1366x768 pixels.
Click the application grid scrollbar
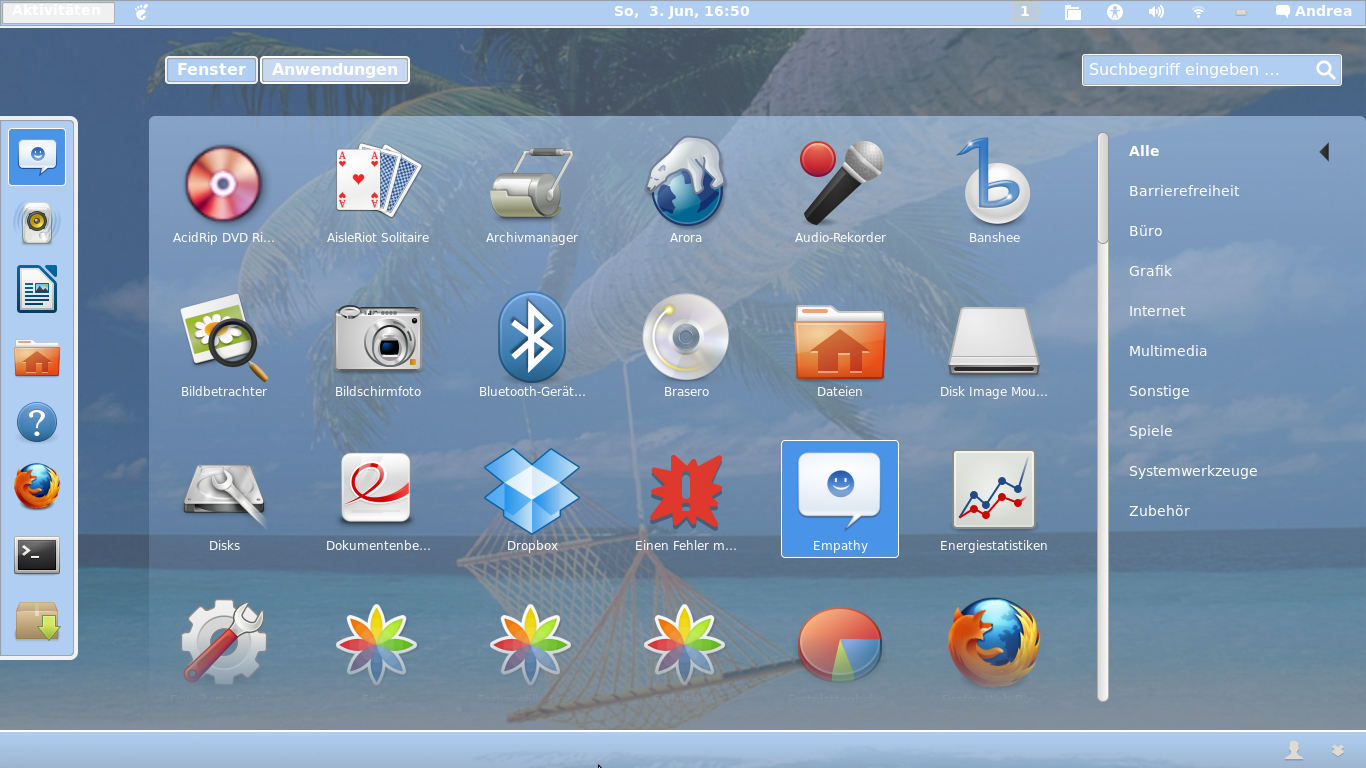pos(1103,188)
